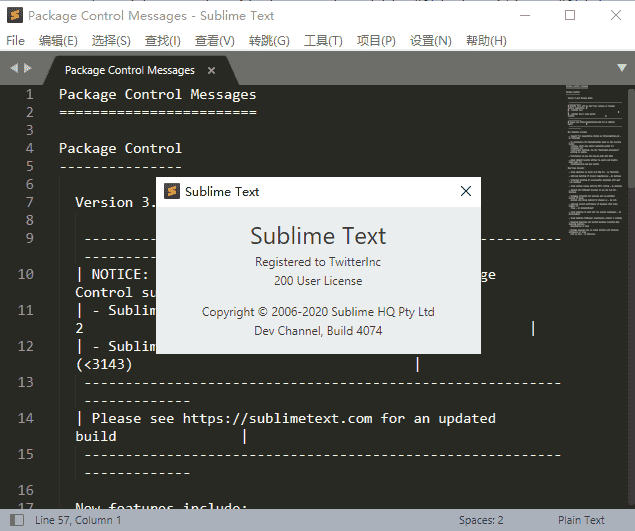Click 'Package Control' text on line 4

(x=120, y=148)
